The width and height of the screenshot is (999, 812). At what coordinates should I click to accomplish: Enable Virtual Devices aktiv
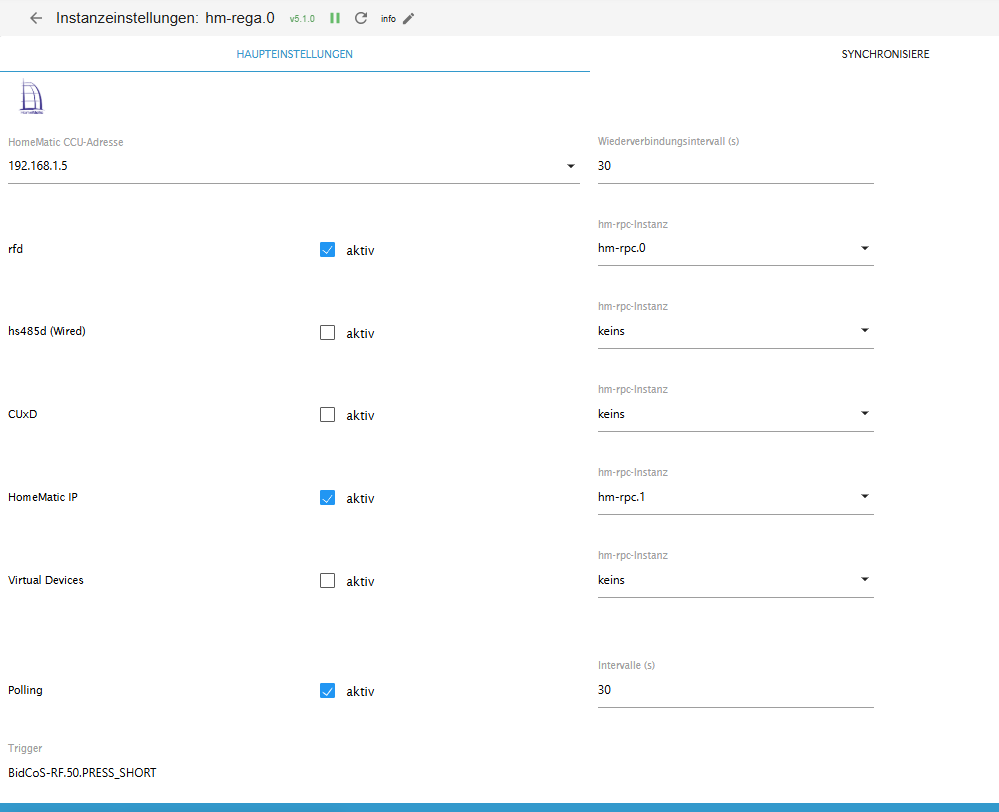tap(327, 580)
